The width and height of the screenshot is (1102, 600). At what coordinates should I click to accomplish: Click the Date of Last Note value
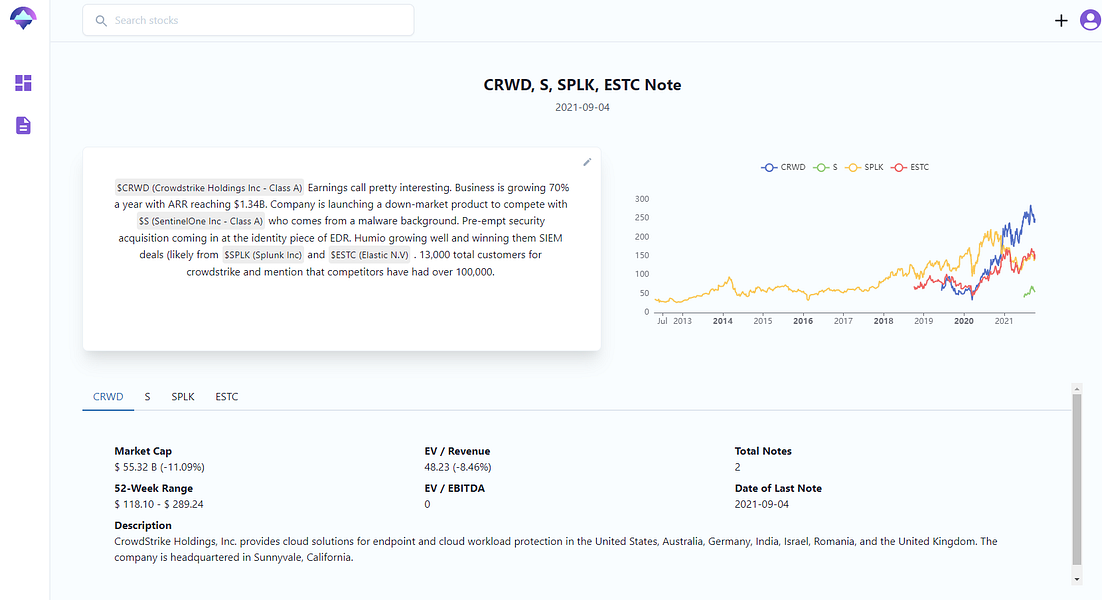click(762, 504)
